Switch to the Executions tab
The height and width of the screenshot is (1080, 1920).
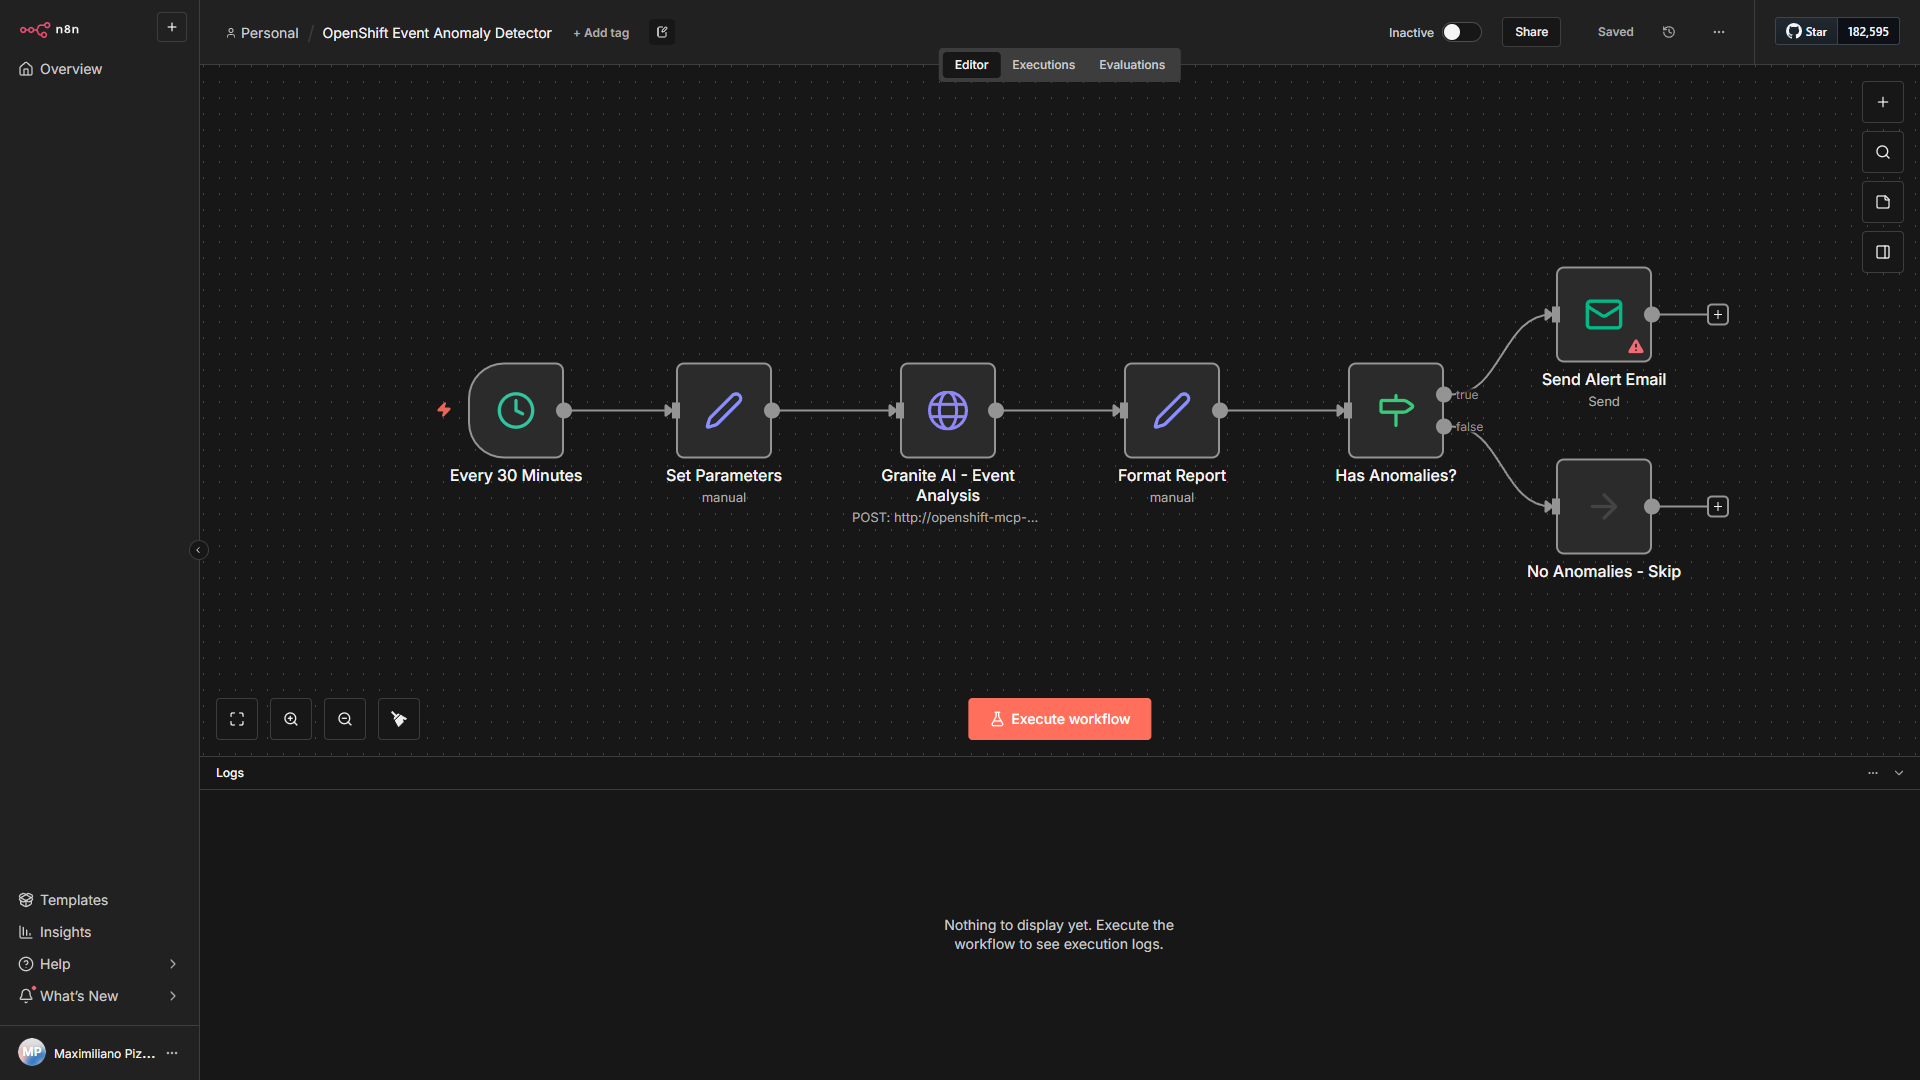[1043, 65]
